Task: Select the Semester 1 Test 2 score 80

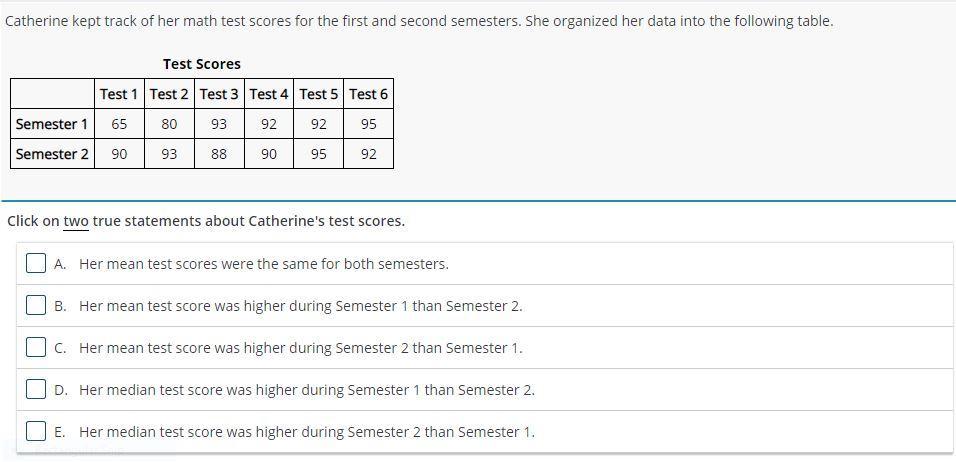Action: point(169,124)
